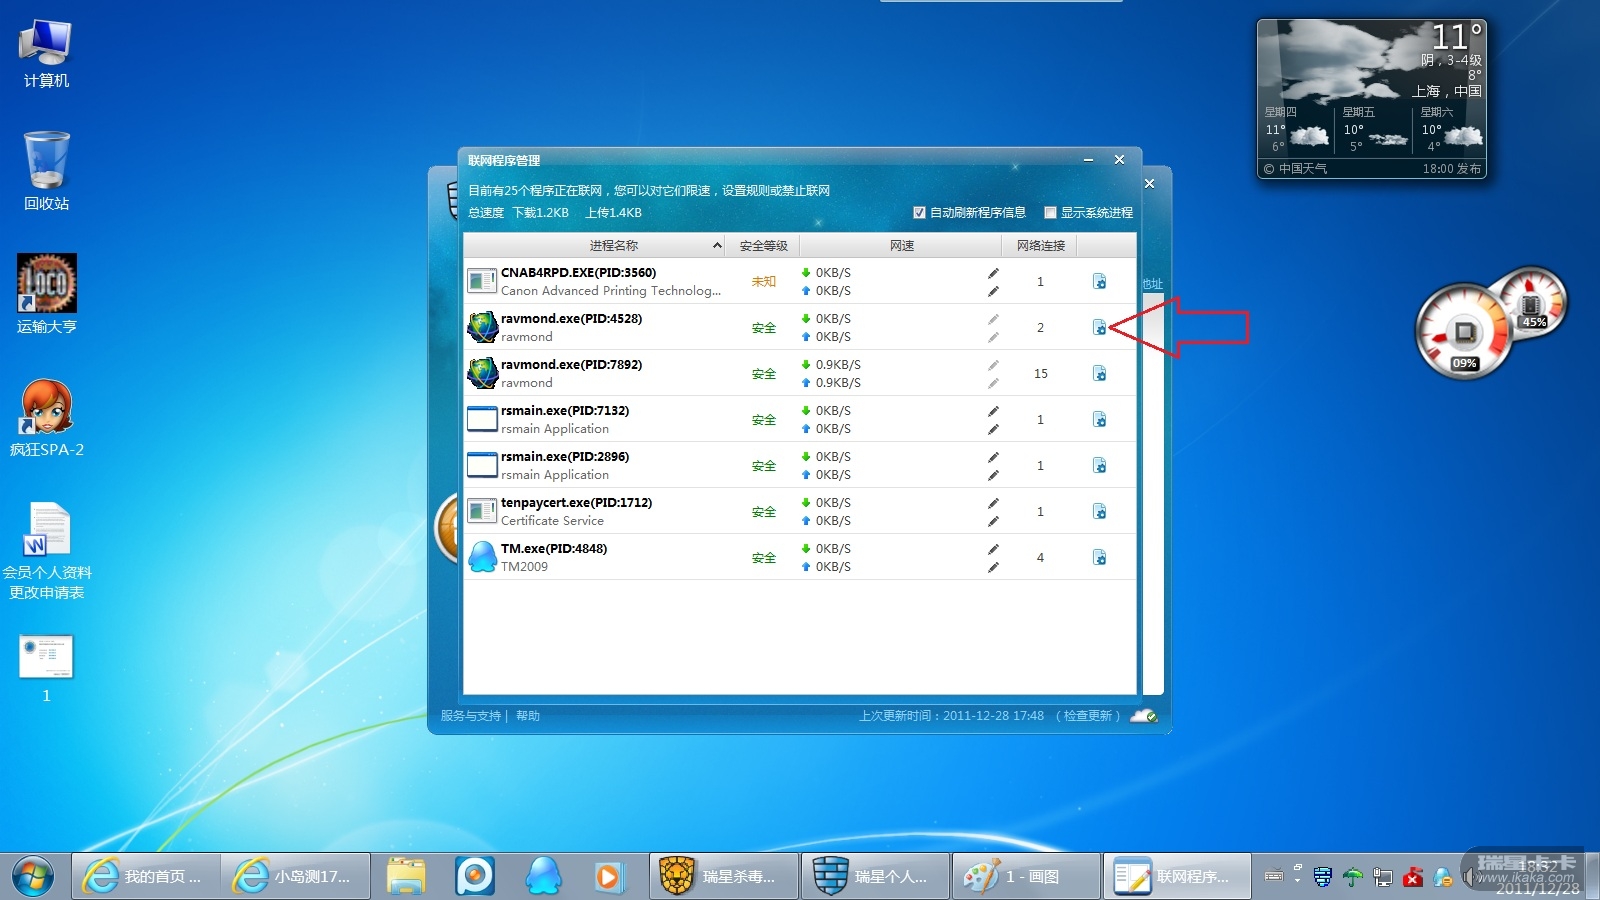Open rule settings icon for ravmond.exe PID:7892
Image resolution: width=1600 pixels, height=900 pixels.
click(1099, 373)
